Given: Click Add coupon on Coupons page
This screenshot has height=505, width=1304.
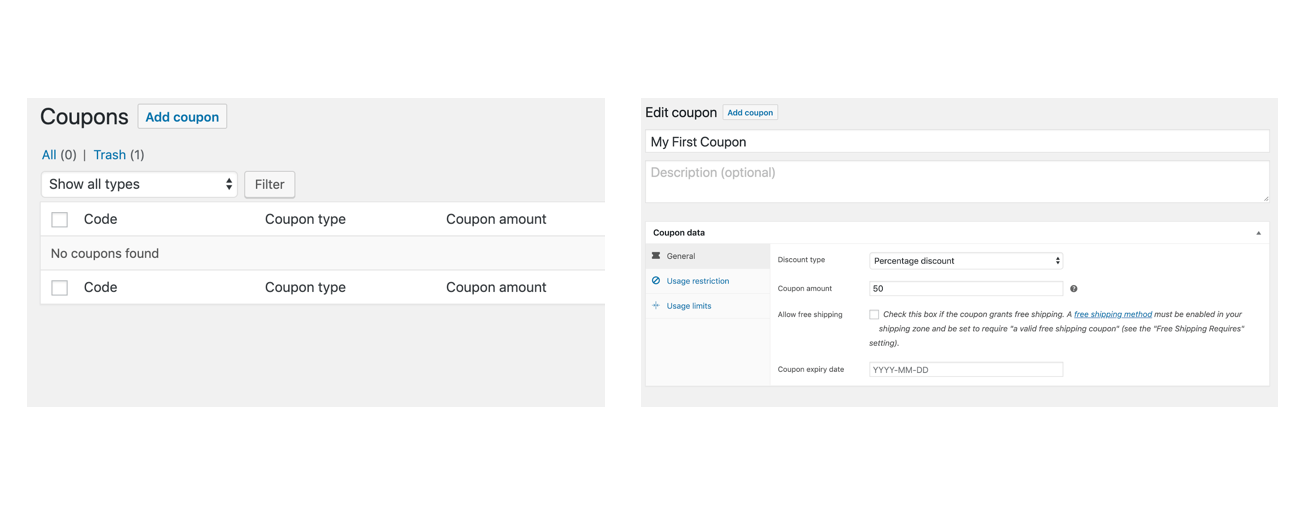Looking at the screenshot, I should (182, 117).
